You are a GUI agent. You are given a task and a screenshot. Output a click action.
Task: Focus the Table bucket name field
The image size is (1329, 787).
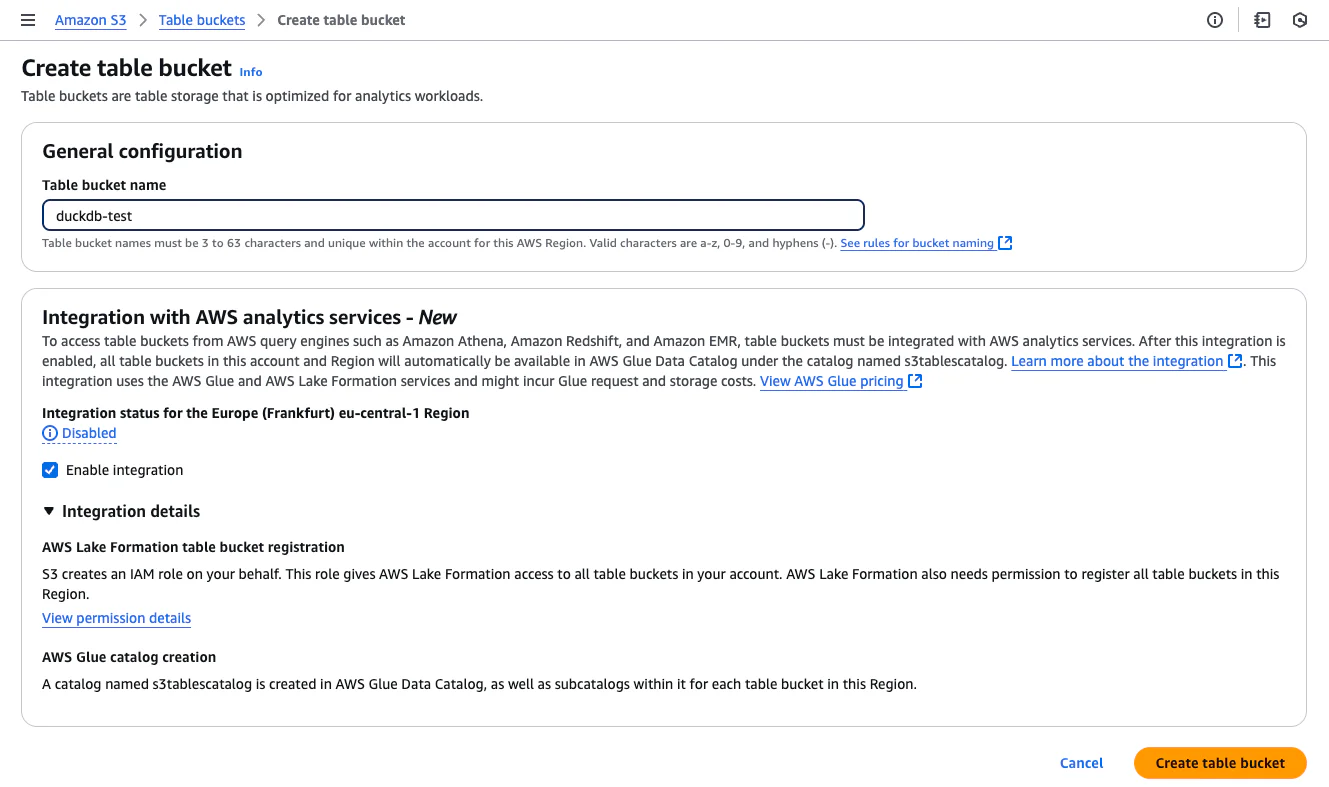(453, 215)
